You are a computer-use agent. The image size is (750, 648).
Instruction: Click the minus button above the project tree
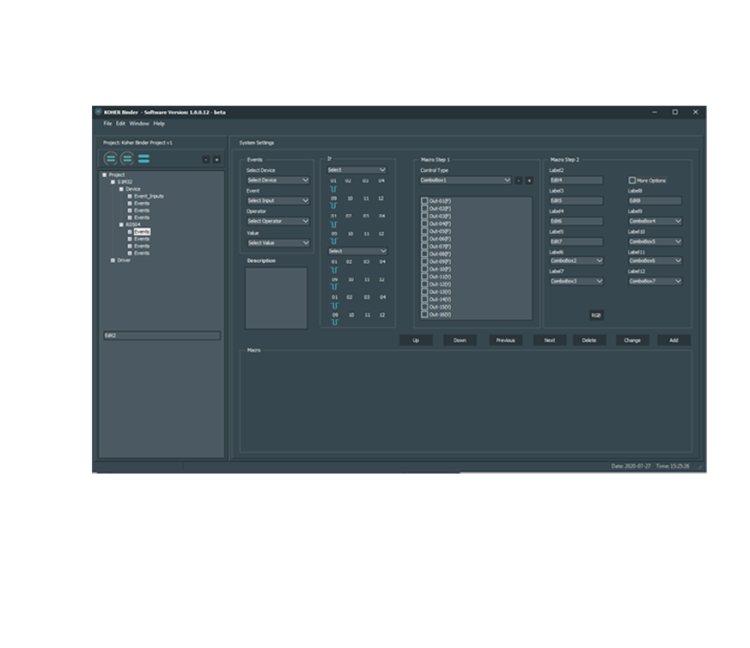pos(206,159)
